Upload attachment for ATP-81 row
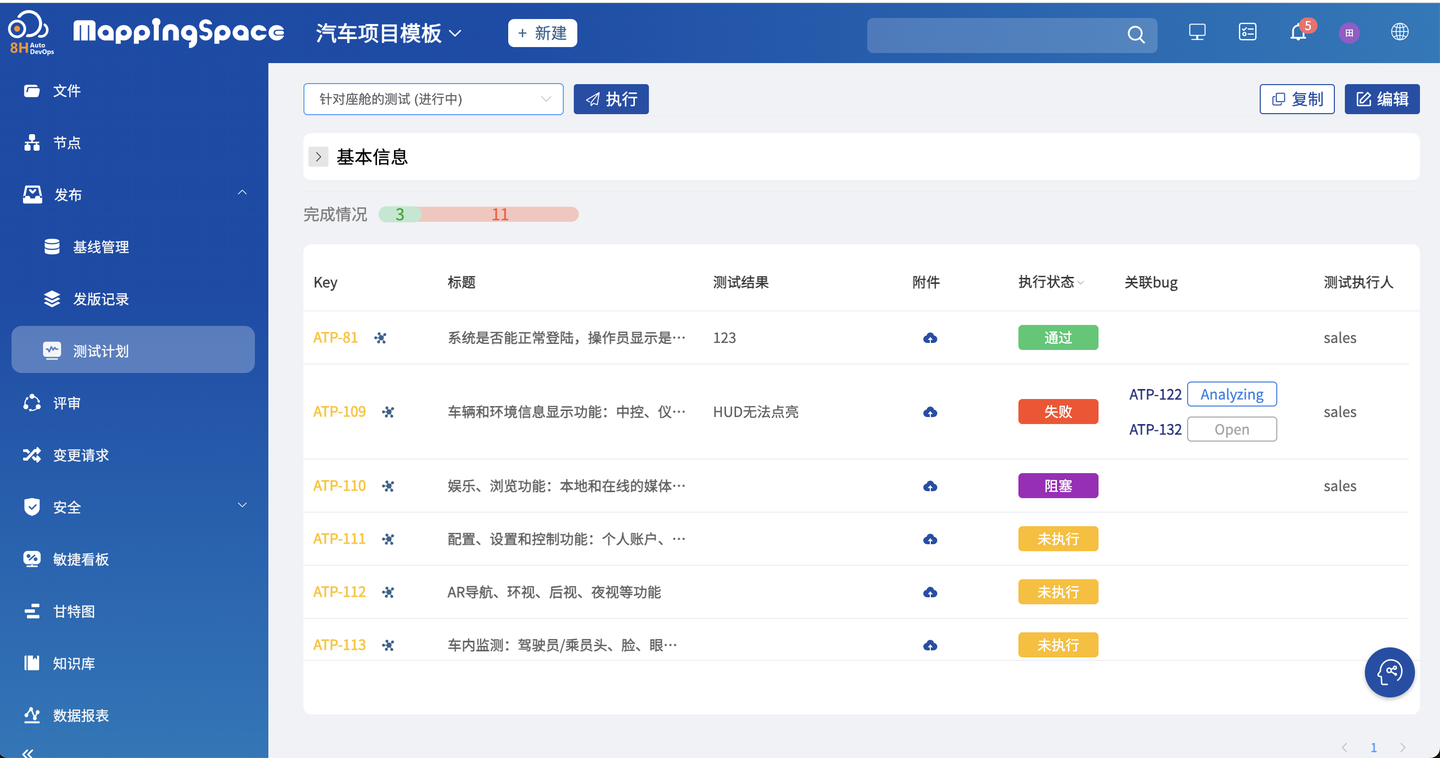Image resolution: width=1440 pixels, height=758 pixels. pyautogui.click(x=930, y=338)
